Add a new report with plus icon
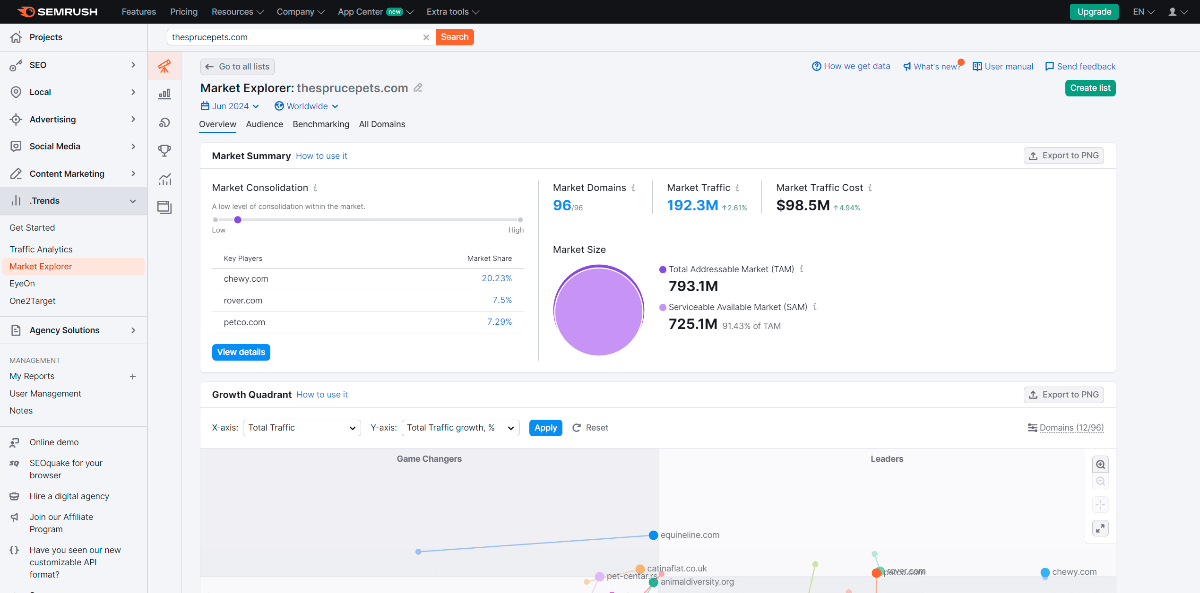Image resolution: width=1200 pixels, height=593 pixels. pyautogui.click(x=133, y=377)
